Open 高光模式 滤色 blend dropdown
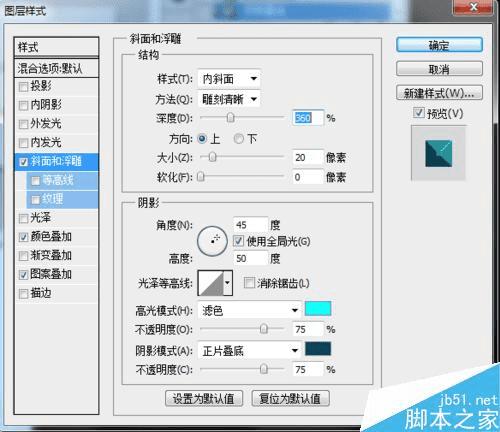Viewport: 500px width, 432px height. [249, 310]
